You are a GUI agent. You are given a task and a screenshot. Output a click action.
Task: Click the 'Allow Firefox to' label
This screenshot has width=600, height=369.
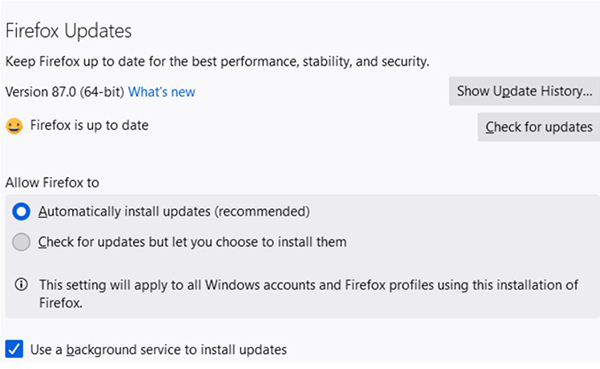52,183
